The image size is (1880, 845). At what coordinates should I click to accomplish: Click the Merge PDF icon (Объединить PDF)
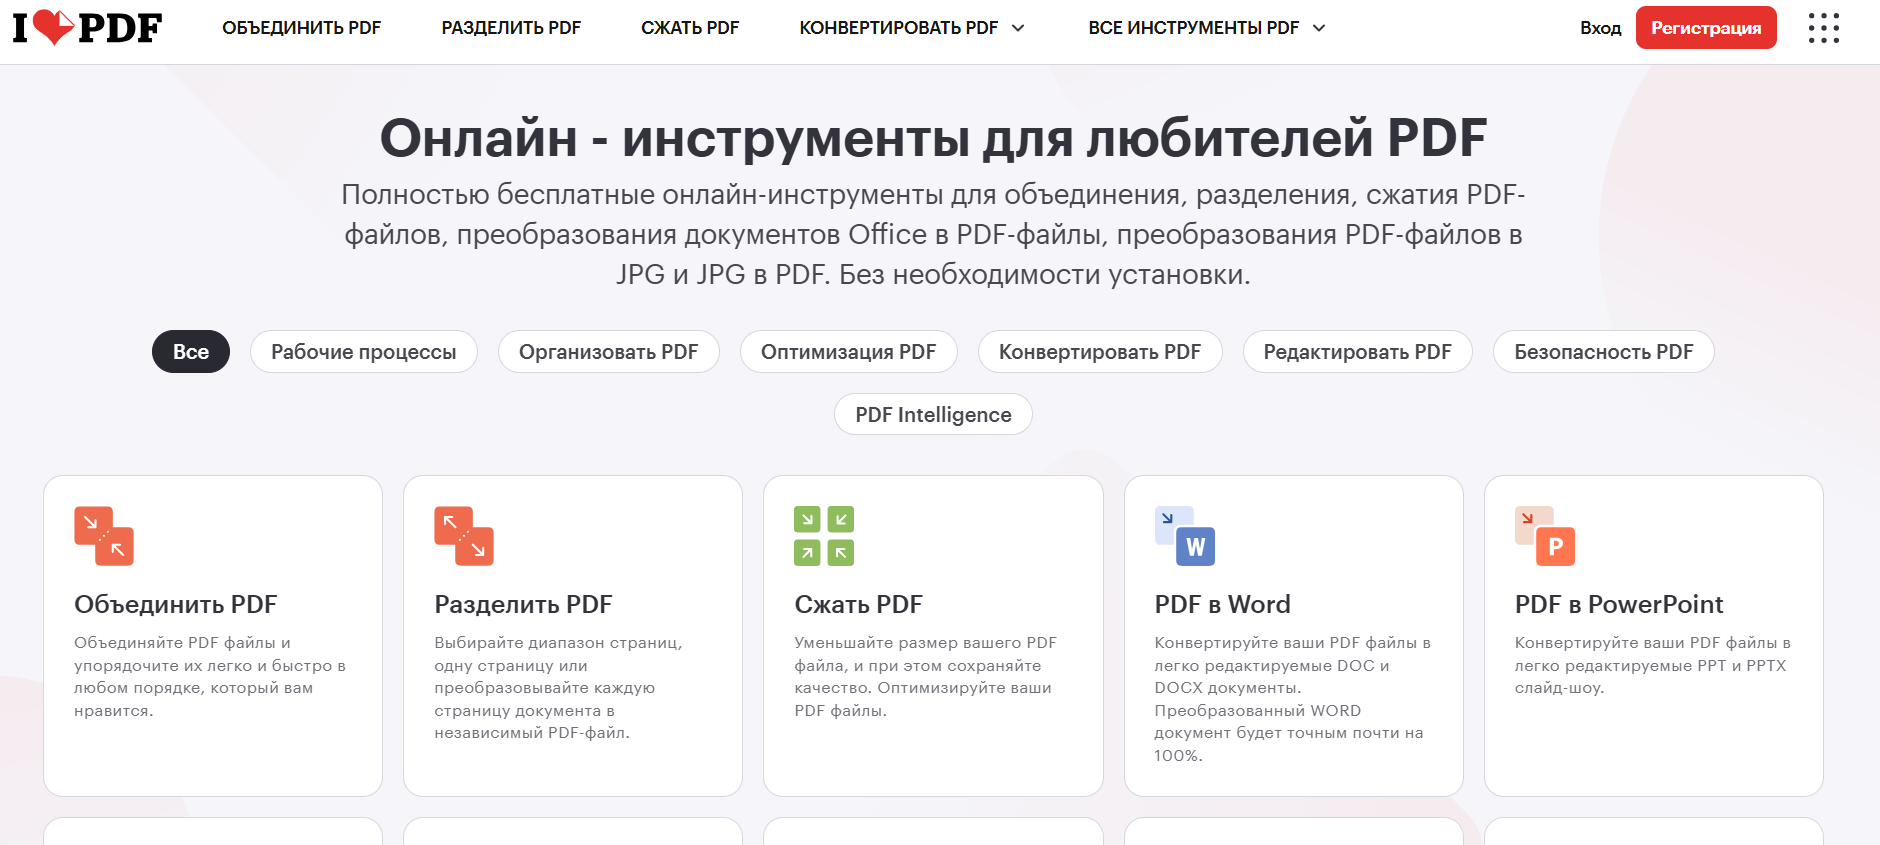click(104, 536)
